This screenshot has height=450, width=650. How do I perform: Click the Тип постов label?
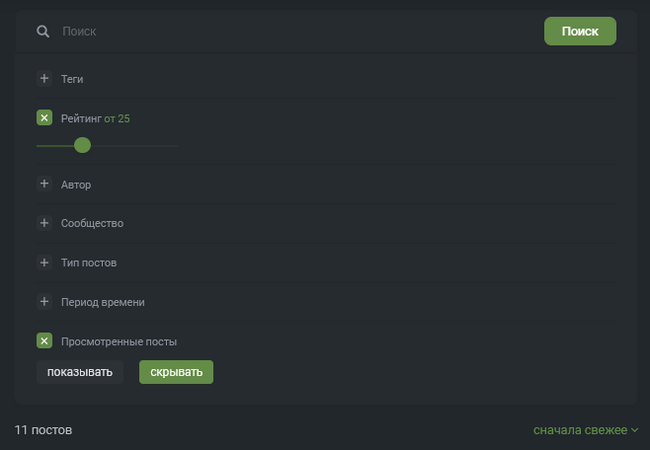click(89, 262)
